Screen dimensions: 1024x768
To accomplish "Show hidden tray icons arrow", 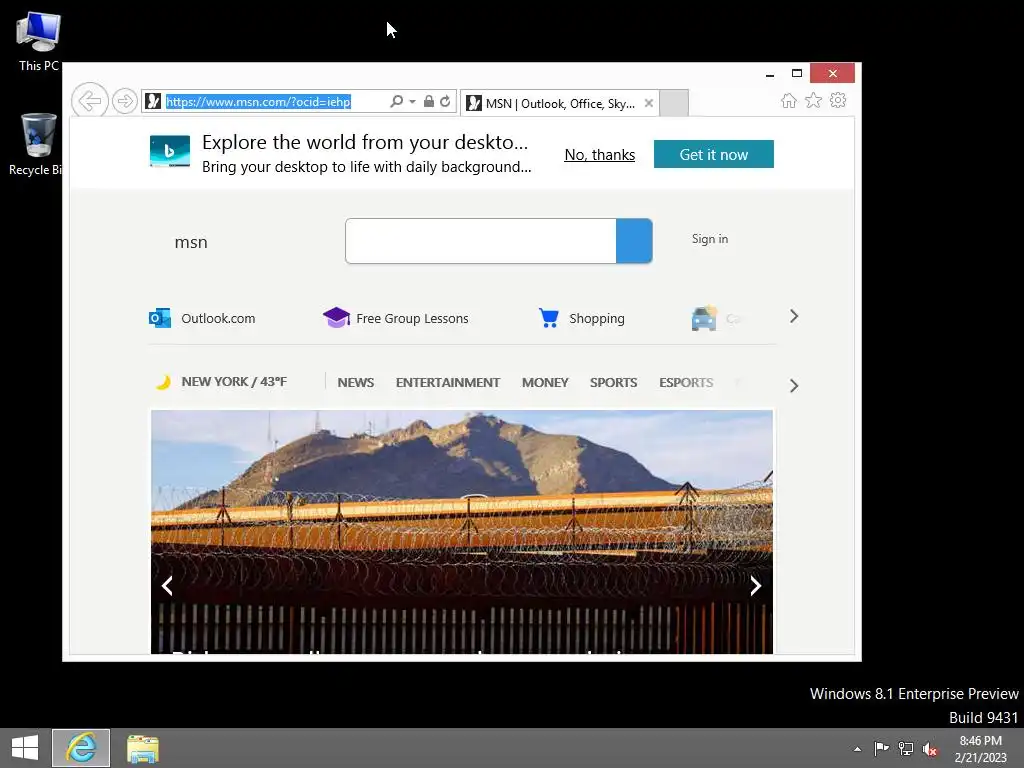I will coord(857,749).
